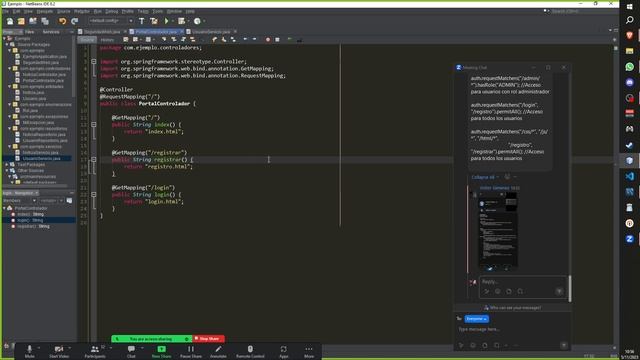Open the Everyone recipient dropdown
The width and height of the screenshot is (640, 360).
pos(476,319)
